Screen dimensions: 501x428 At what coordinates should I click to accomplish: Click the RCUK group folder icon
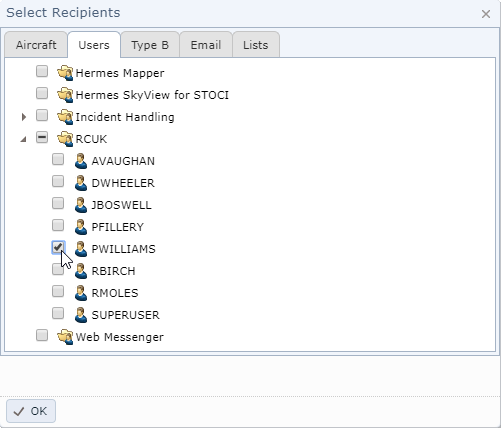click(65, 139)
